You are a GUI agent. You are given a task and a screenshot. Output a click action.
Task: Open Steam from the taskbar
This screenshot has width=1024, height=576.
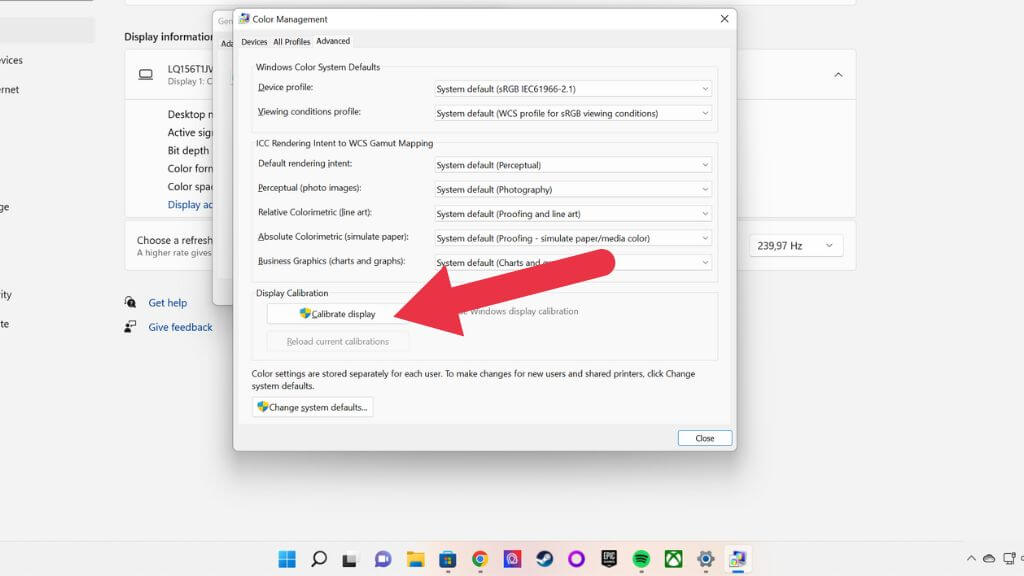(x=544, y=559)
